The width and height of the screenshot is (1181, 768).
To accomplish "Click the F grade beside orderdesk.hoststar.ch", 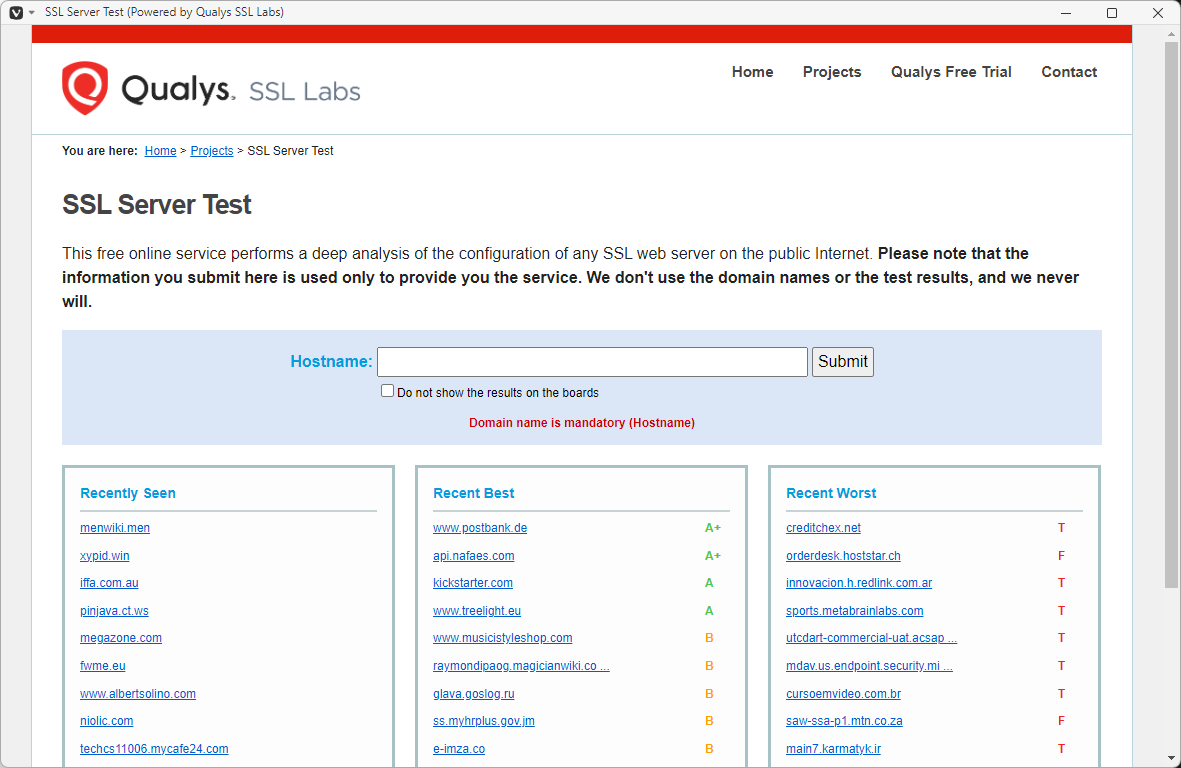I will pyautogui.click(x=1061, y=556).
